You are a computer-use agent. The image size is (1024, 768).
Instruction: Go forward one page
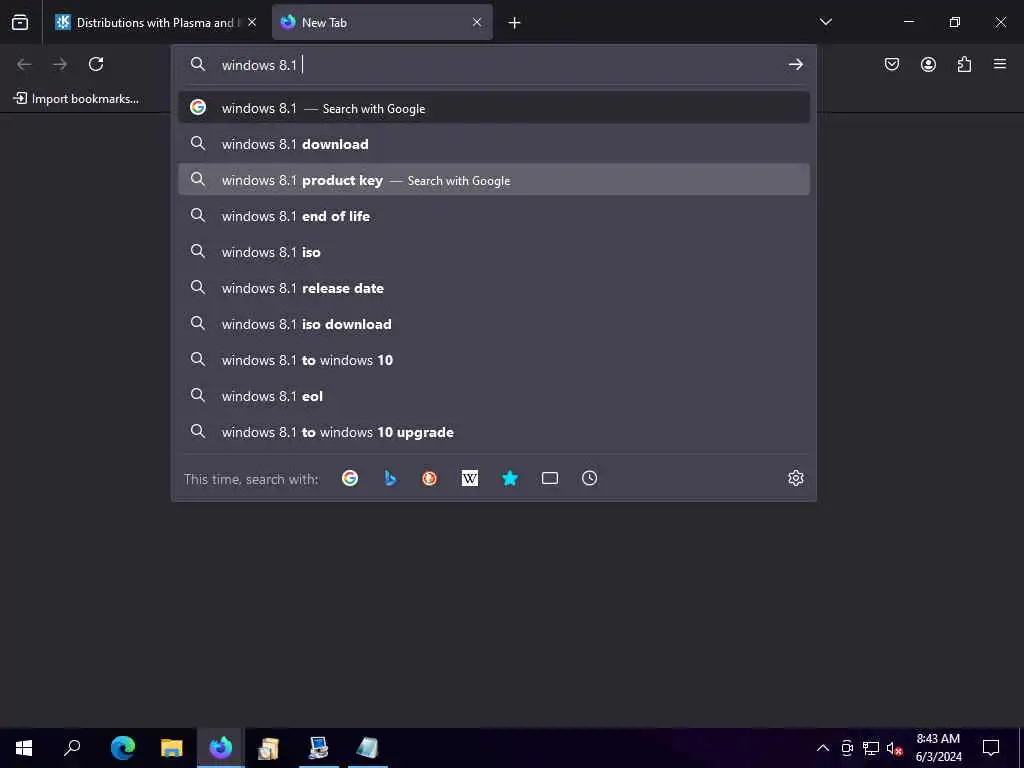point(60,64)
